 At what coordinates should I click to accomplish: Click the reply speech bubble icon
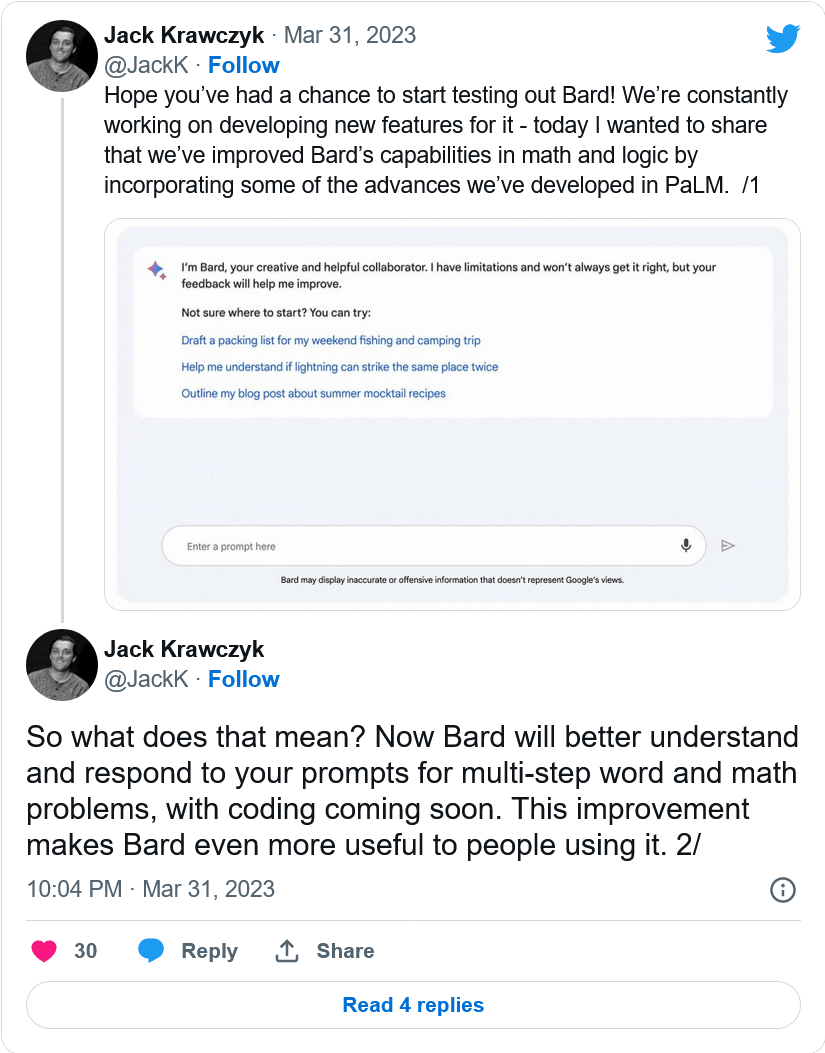150,951
